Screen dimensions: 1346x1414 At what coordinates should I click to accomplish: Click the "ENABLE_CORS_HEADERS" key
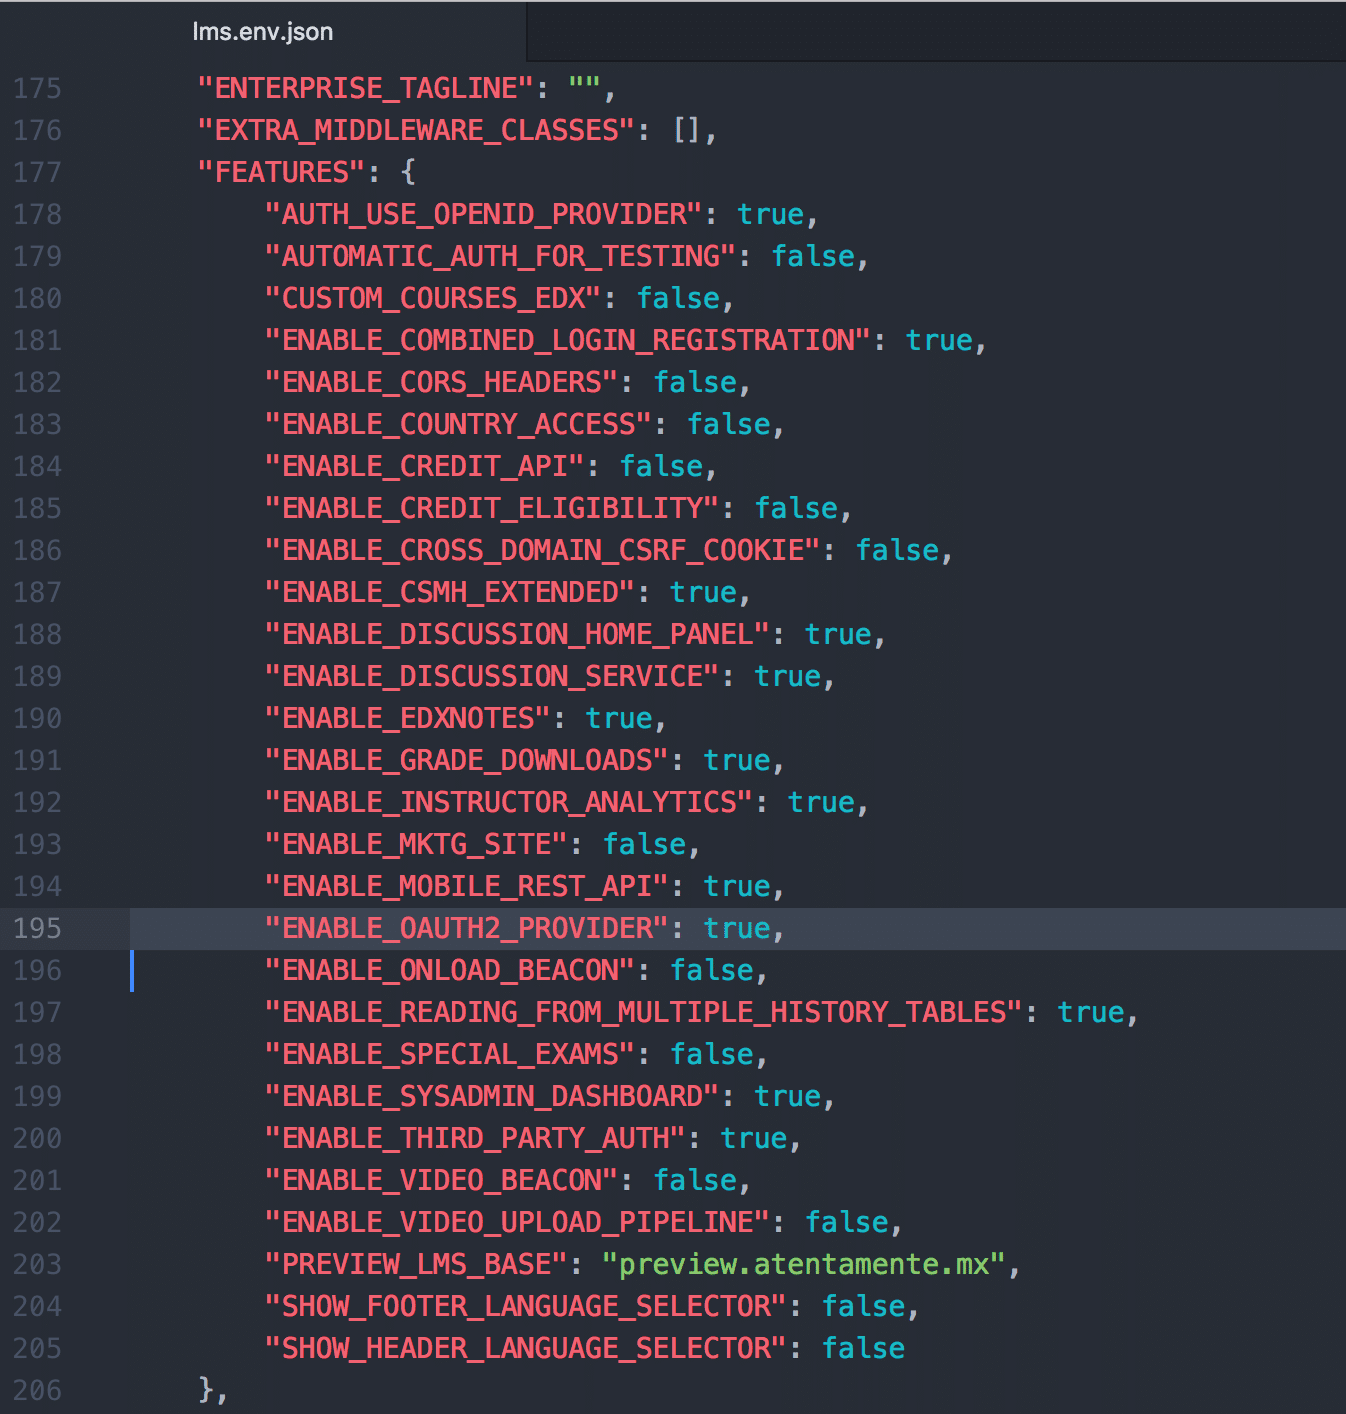coord(443,382)
